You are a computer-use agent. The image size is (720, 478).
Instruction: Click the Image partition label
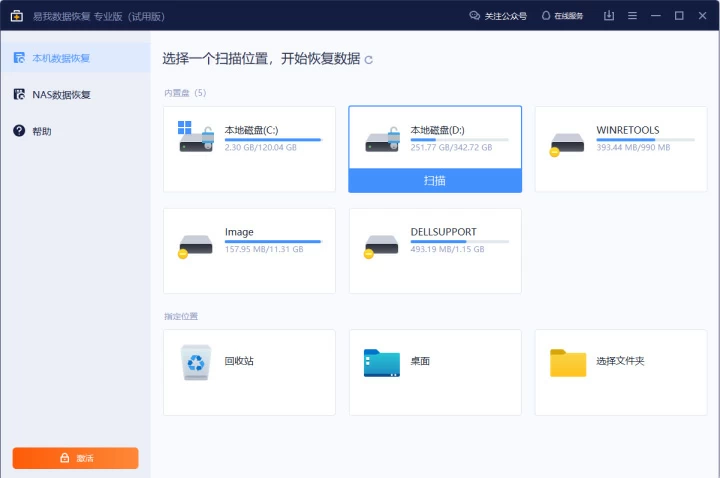coord(239,232)
